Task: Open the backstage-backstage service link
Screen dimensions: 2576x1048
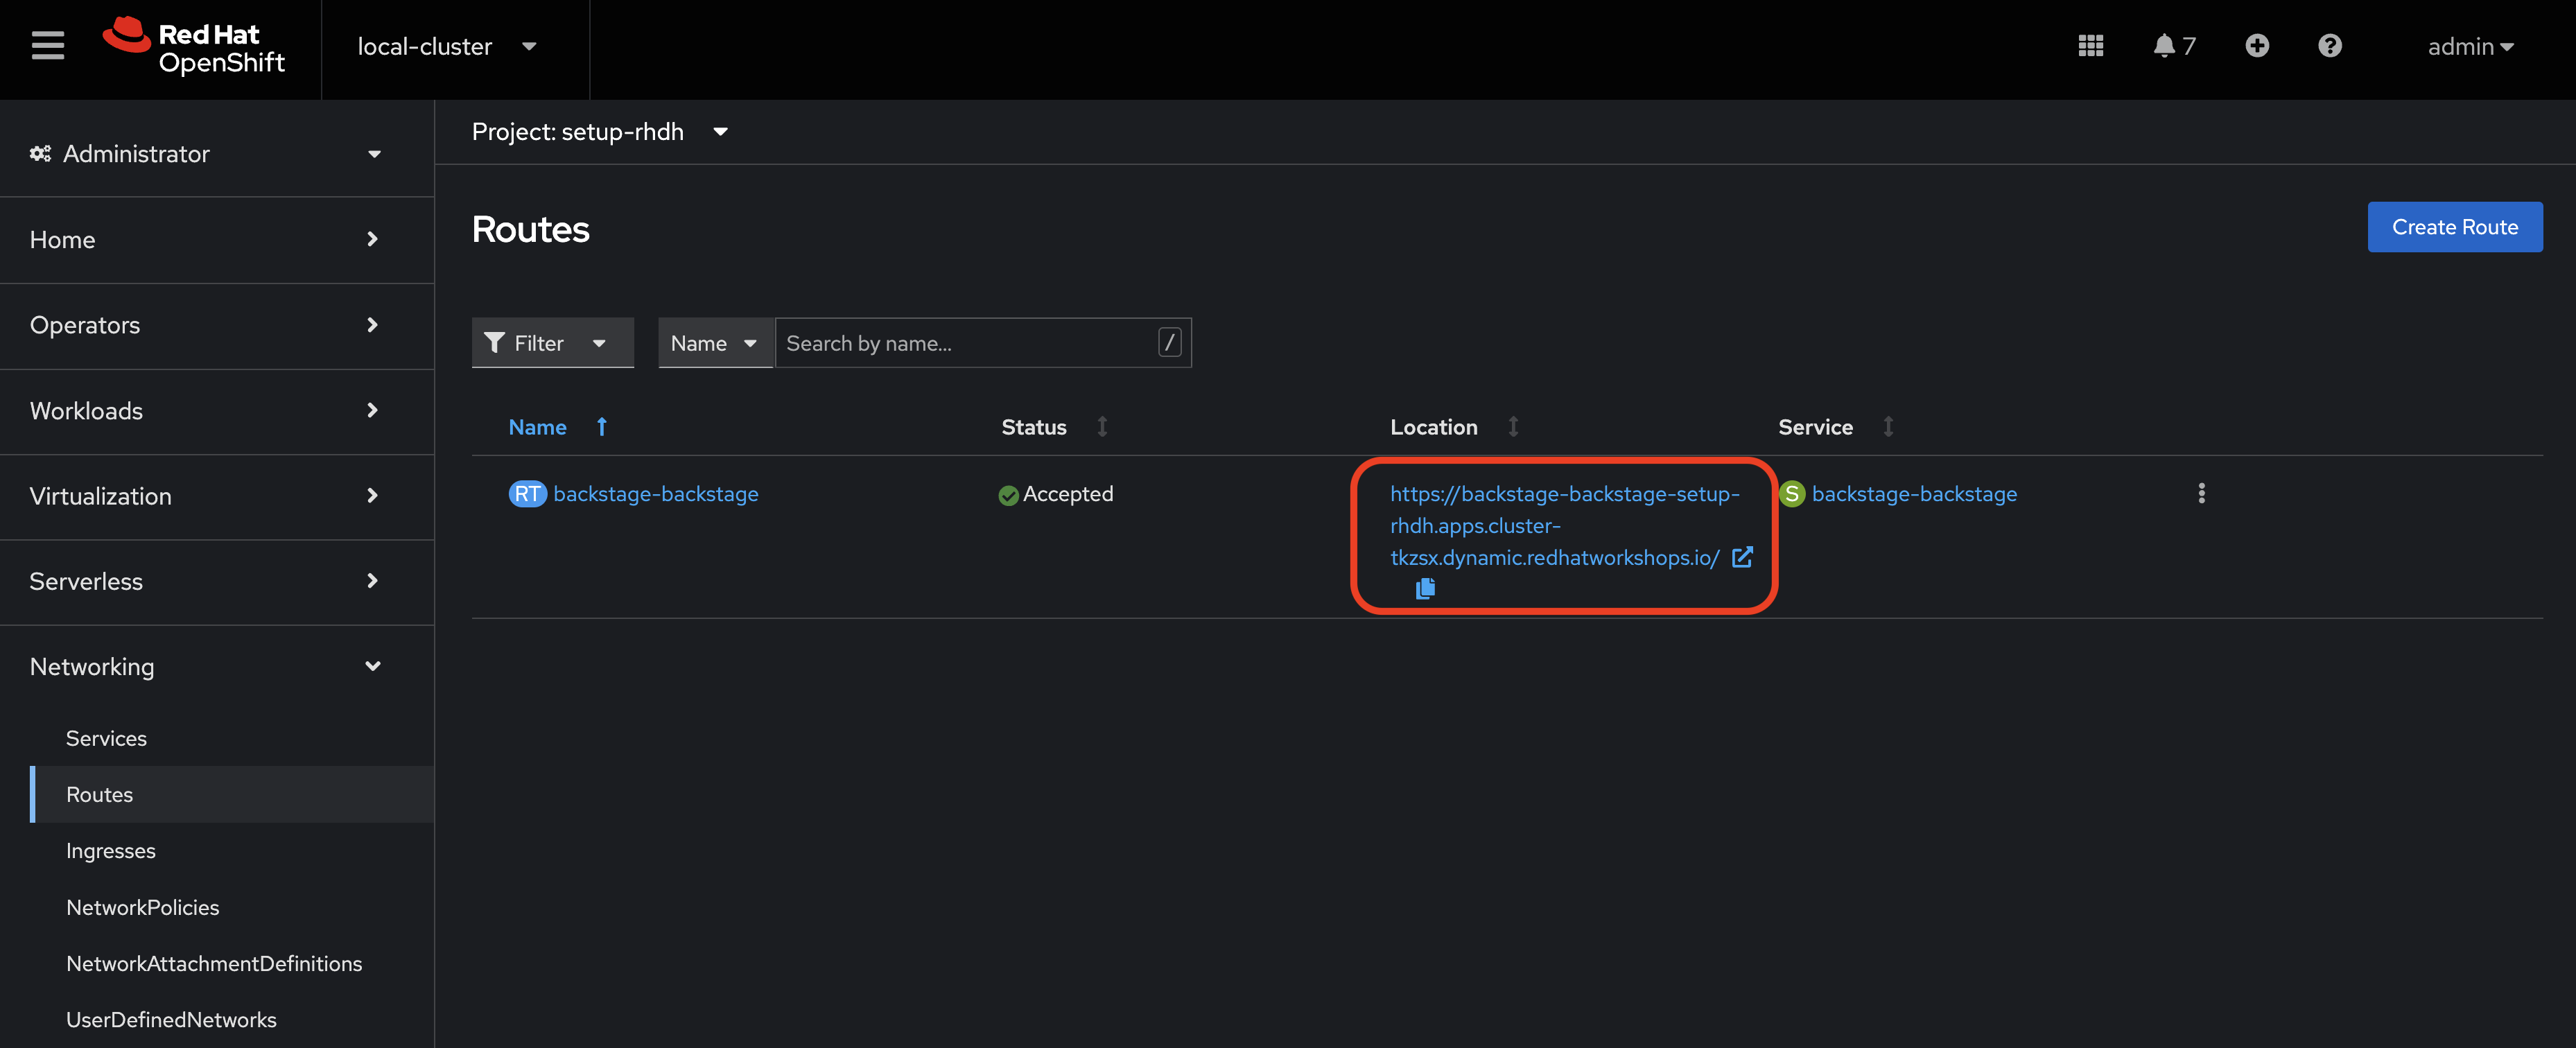Action: [1914, 494]
